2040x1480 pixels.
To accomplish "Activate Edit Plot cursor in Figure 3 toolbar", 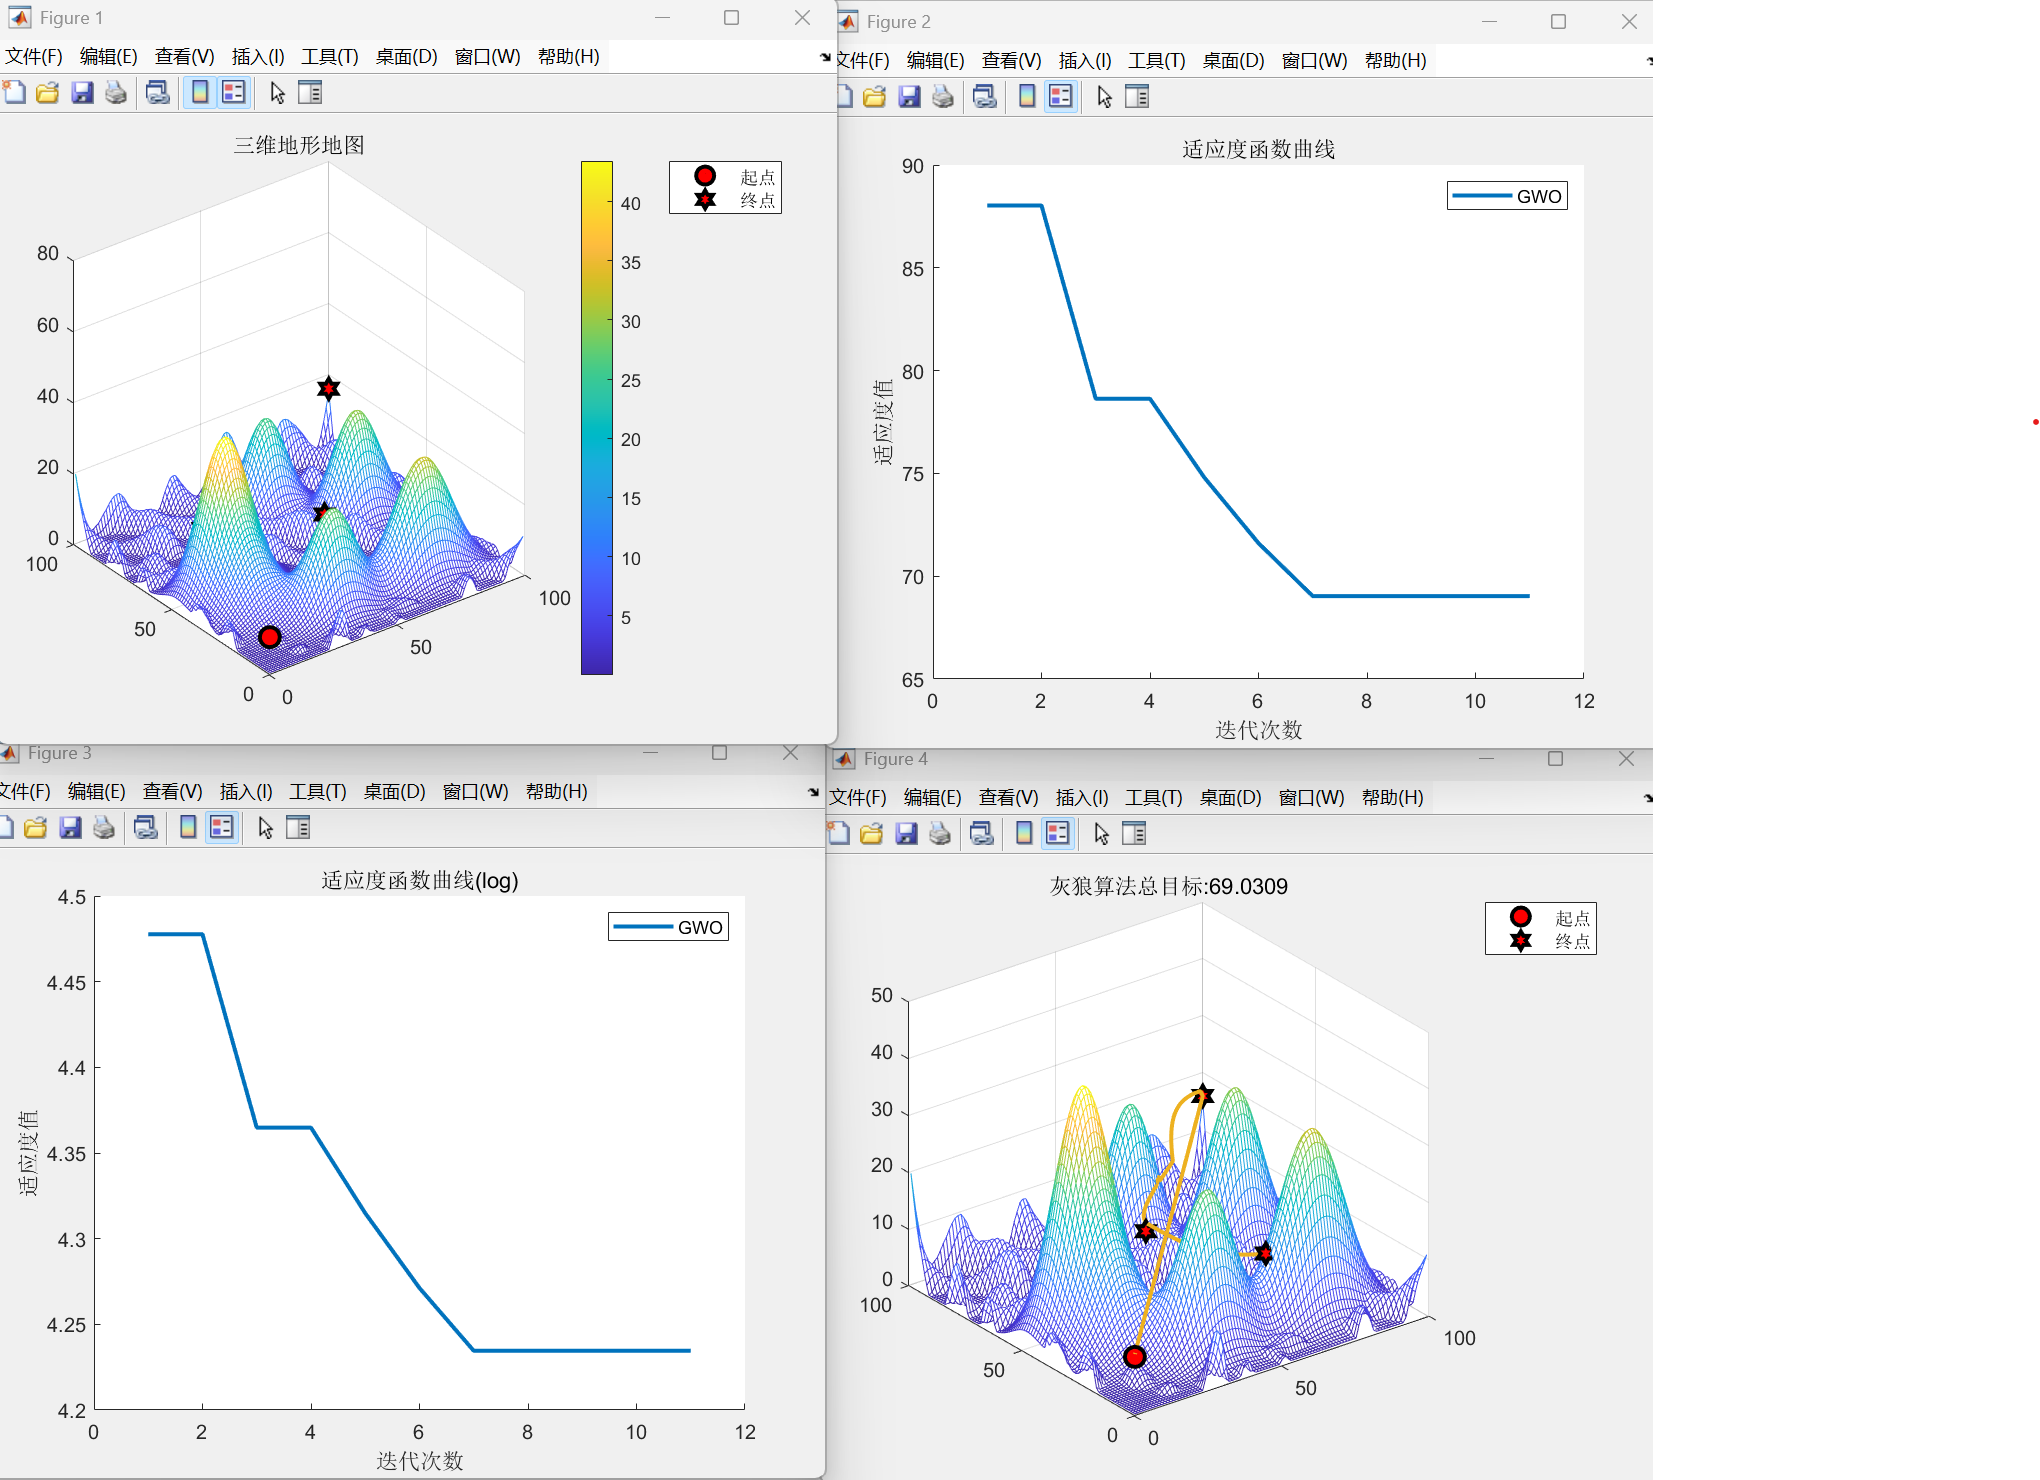I will pos(265,828).
